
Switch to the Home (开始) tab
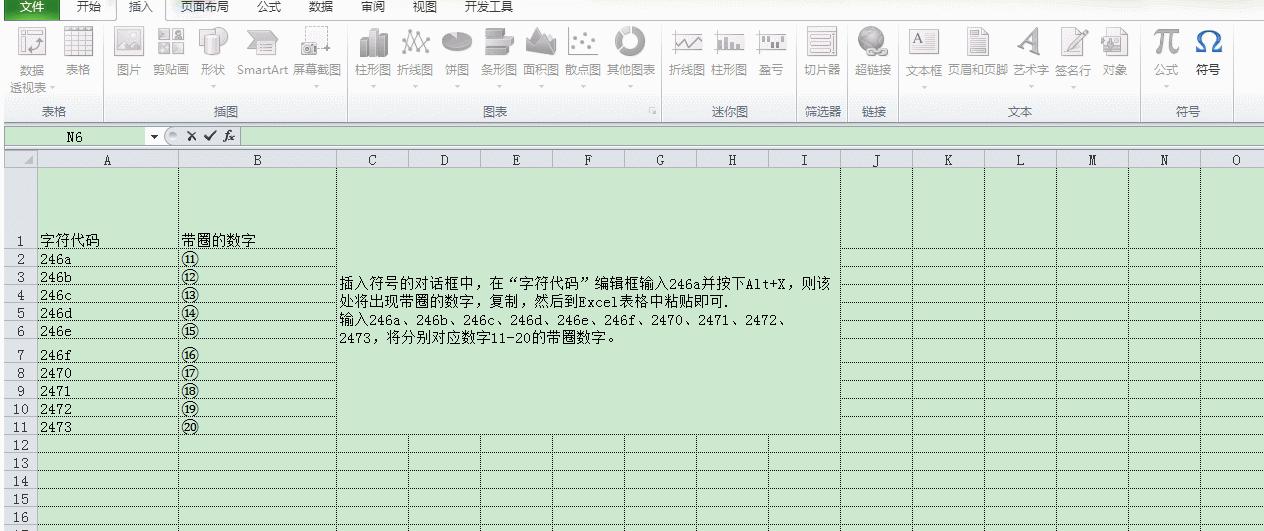[x=89, y=7]
